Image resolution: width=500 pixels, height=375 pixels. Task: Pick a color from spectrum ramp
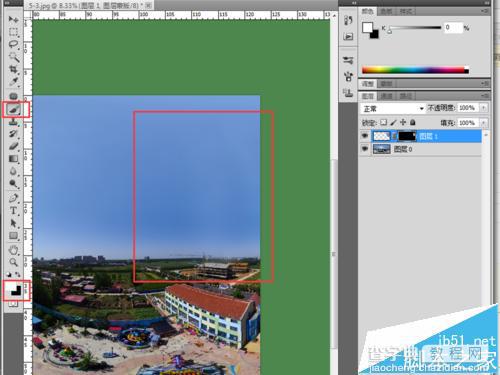click(x=415, y=70)
